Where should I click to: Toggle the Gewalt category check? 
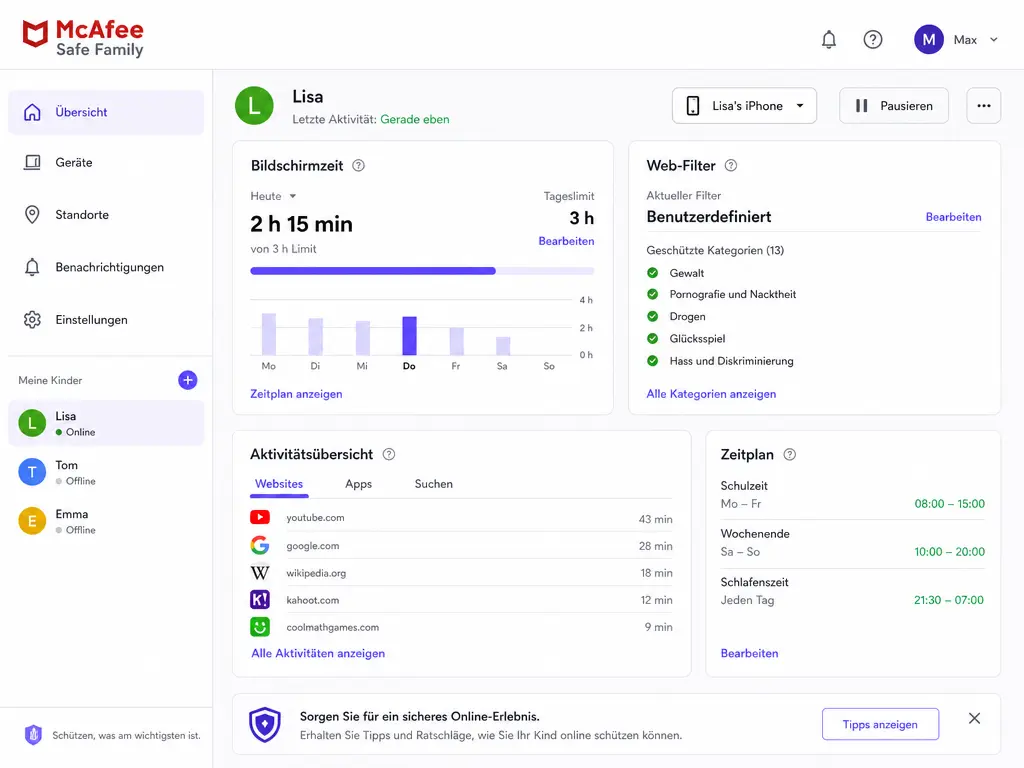[652, 273]
